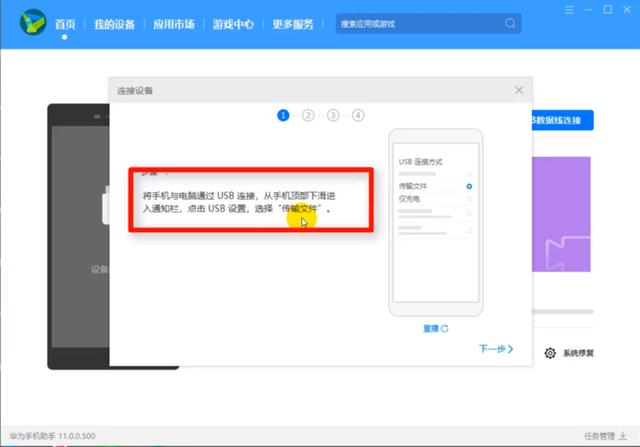The width and height of the screenshot is (640, 447).
Task: Click the 系统修复 gear icon
Action: tap(550, 353)
